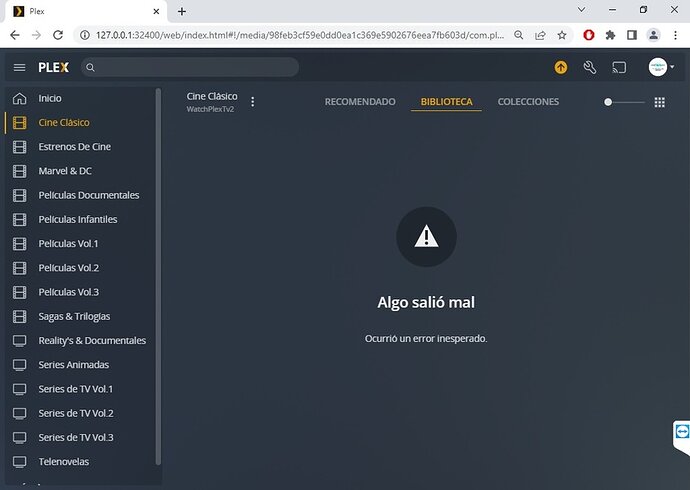Click the Series de TV Vol.3 TV icon
The height and width of the screenshot is (490, 690).
pyautogui.click(x=19, y=437)
